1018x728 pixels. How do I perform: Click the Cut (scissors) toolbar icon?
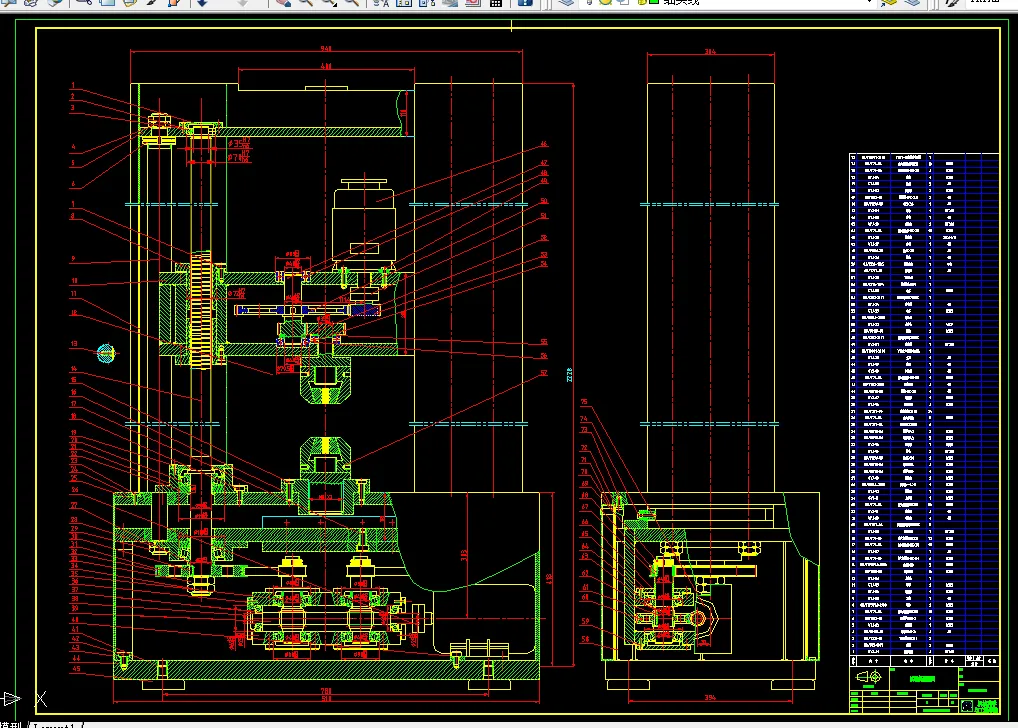pos(83,3)
